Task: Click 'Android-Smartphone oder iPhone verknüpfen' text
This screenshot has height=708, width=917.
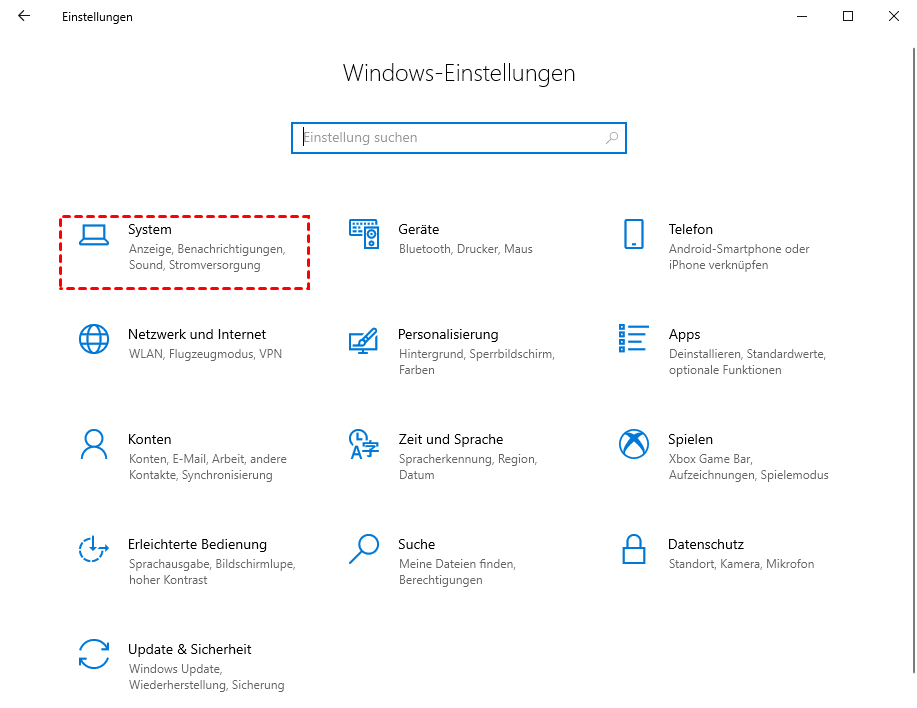Action: point(739,257)
